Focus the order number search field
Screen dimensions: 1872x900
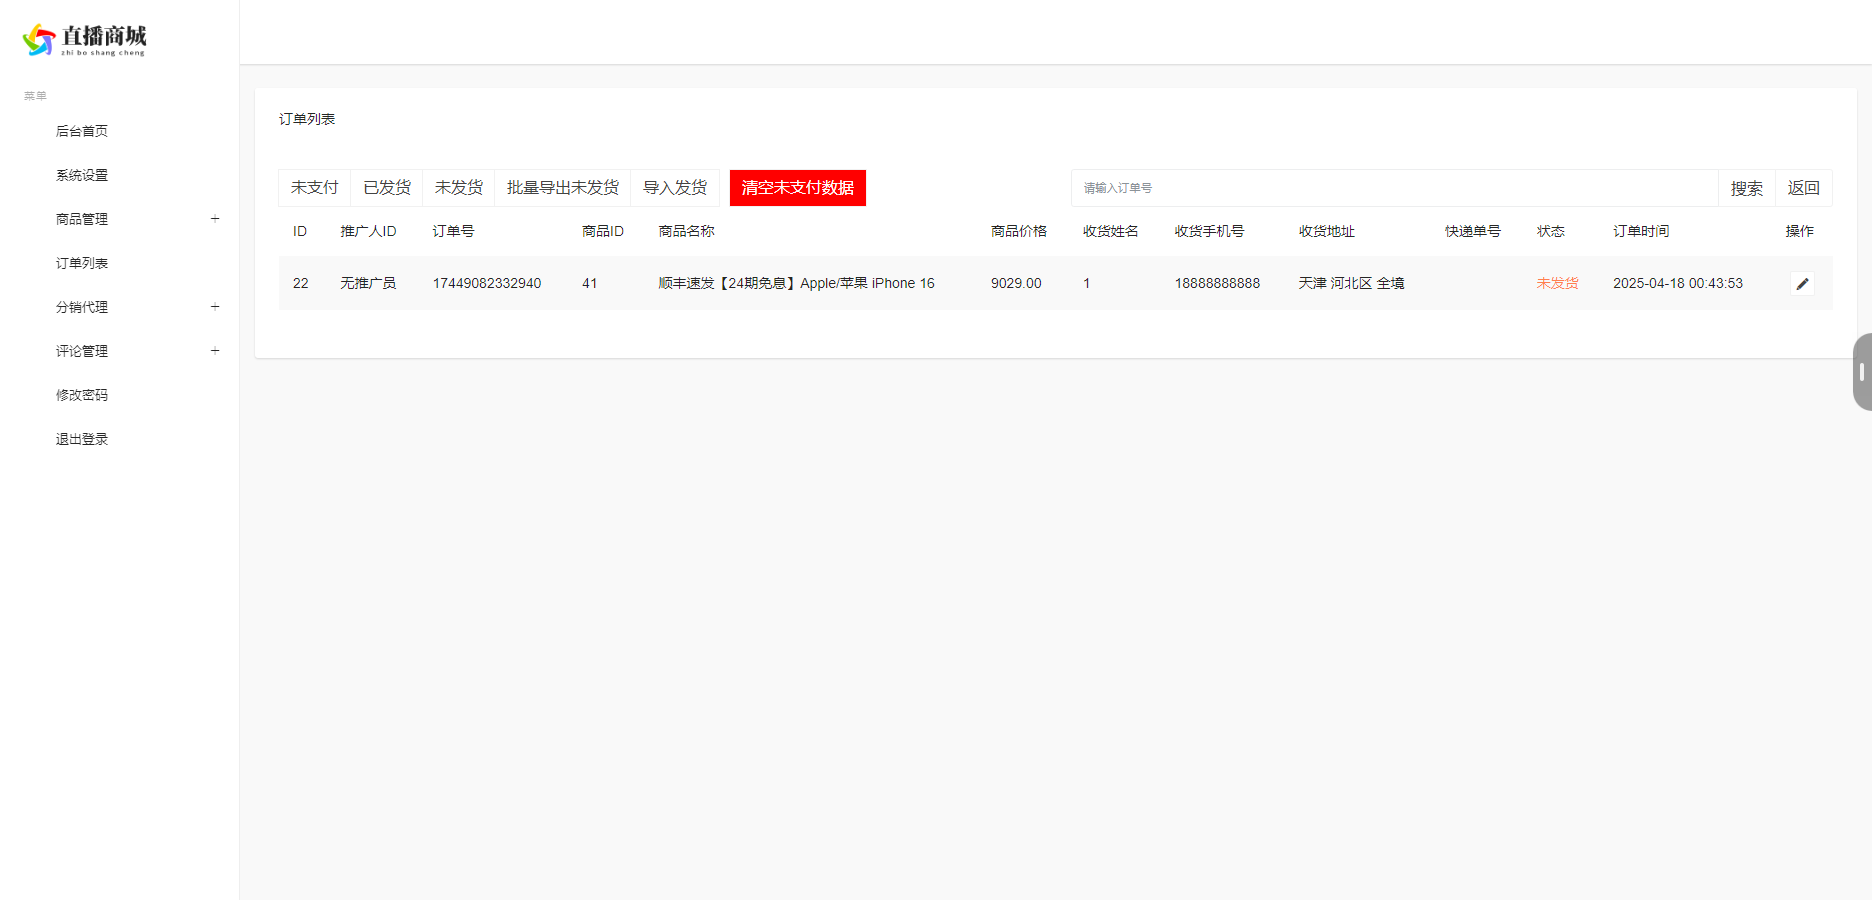coord(1394,188)
